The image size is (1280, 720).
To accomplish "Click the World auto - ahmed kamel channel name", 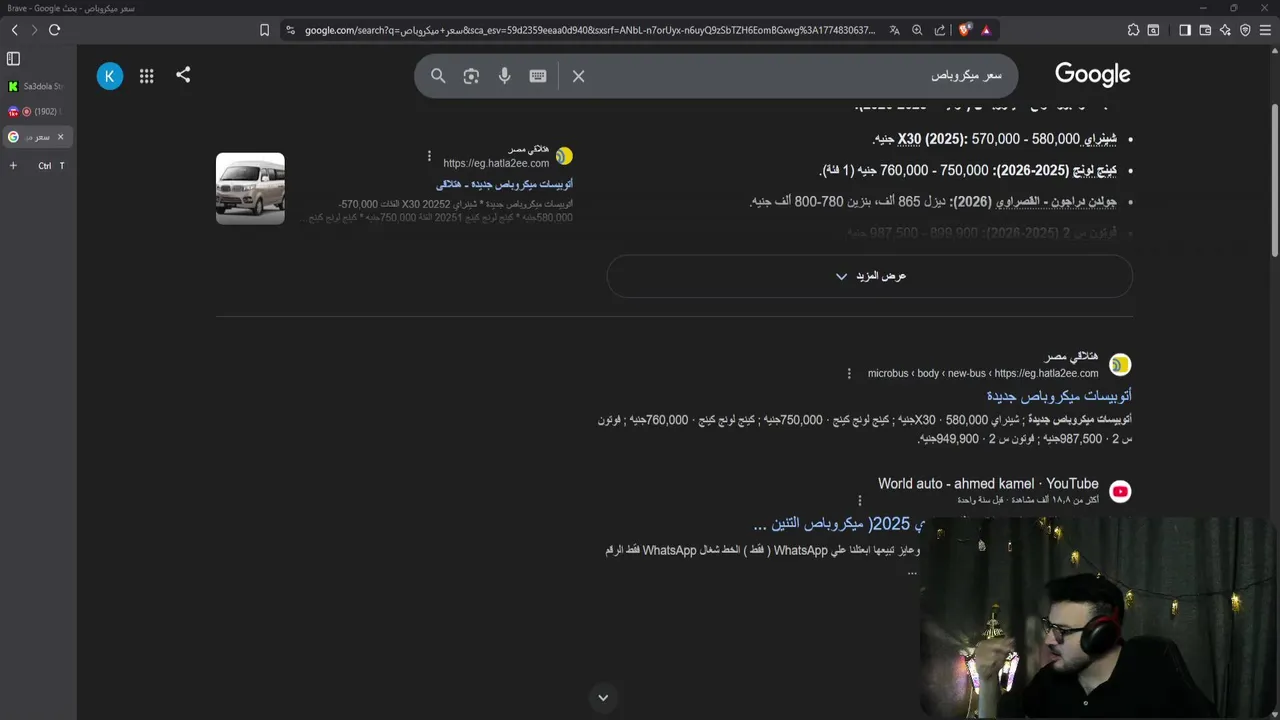I will pyautogui.click(x=988, y=484).
